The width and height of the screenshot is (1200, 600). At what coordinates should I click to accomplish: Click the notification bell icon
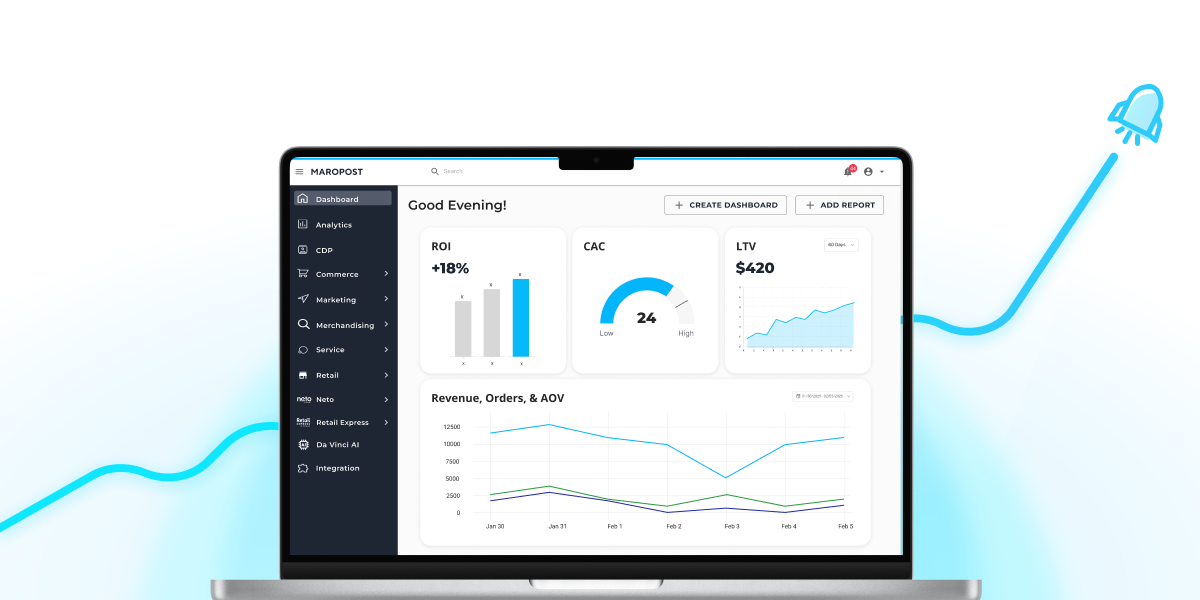848,172
